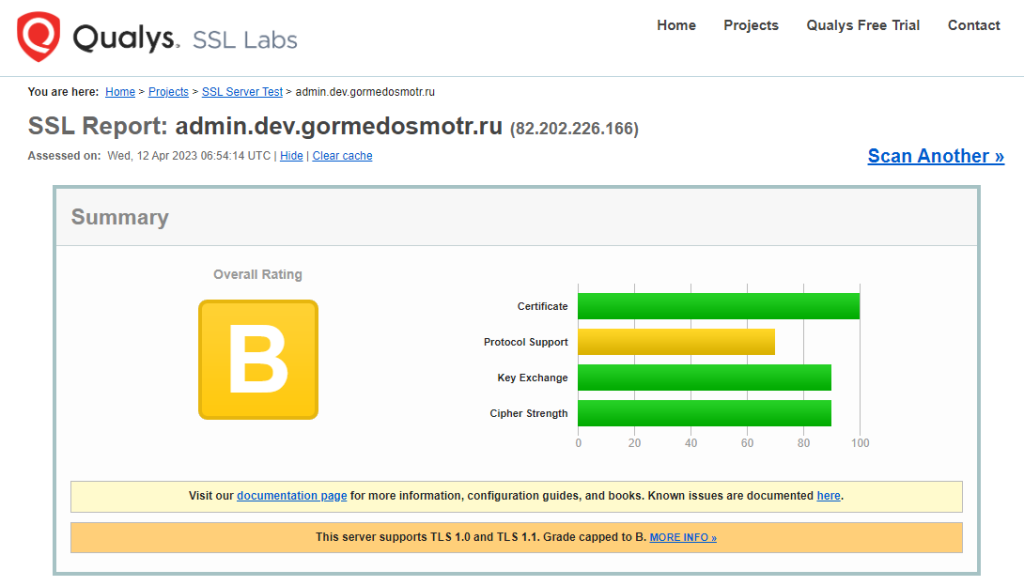Image resolution: width=1024 pixels, height=586 pixels.
Task: Click the '100' axis value
Action: click(x=860, y=443)
